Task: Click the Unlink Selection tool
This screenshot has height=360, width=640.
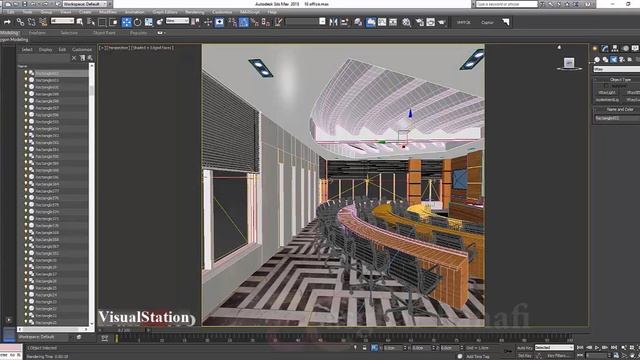Action: pyautogui.click(x=31, y=22)
